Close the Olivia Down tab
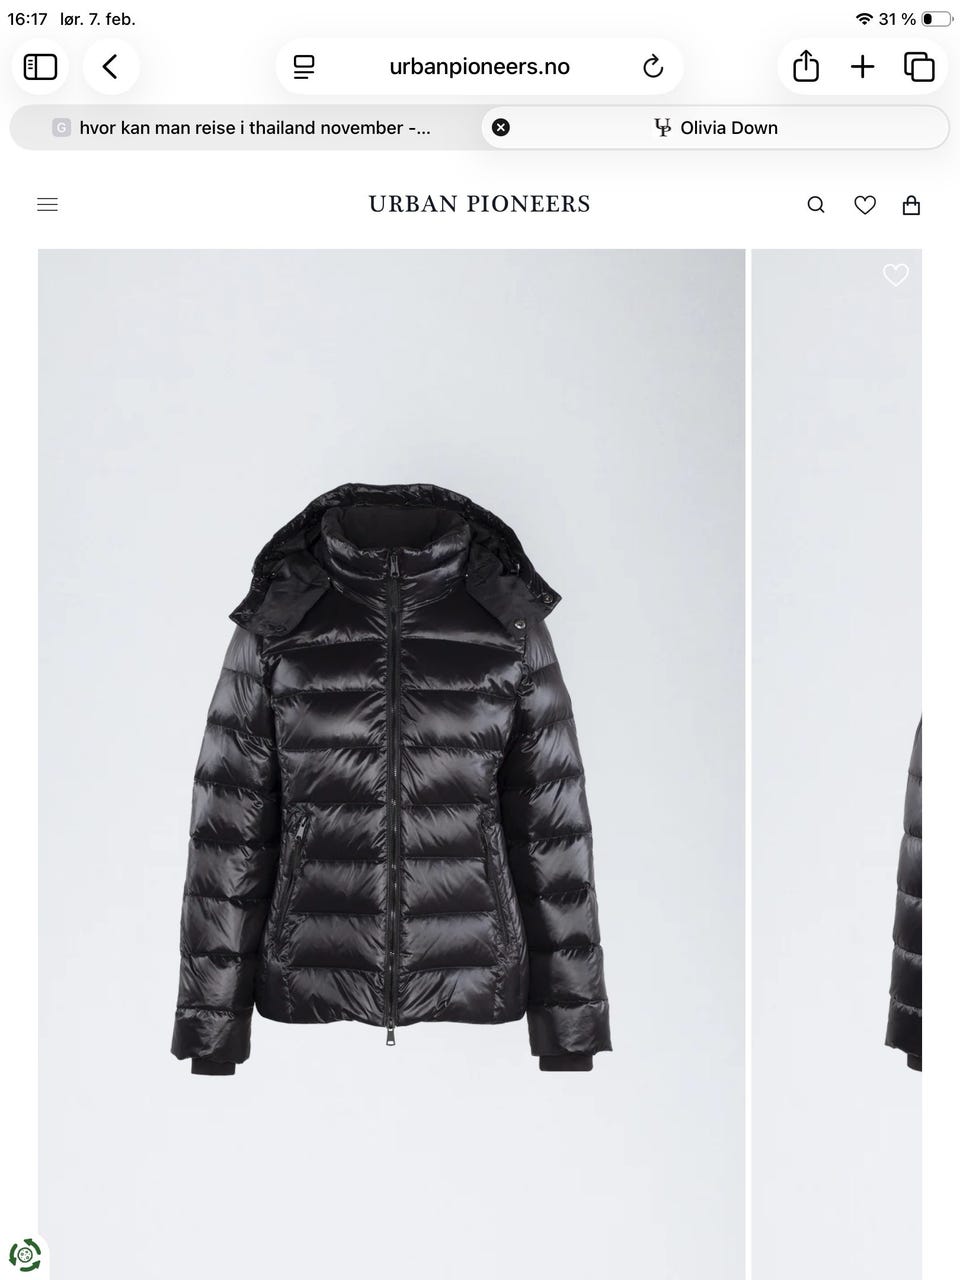960x1280 pixels. (501, 127)
